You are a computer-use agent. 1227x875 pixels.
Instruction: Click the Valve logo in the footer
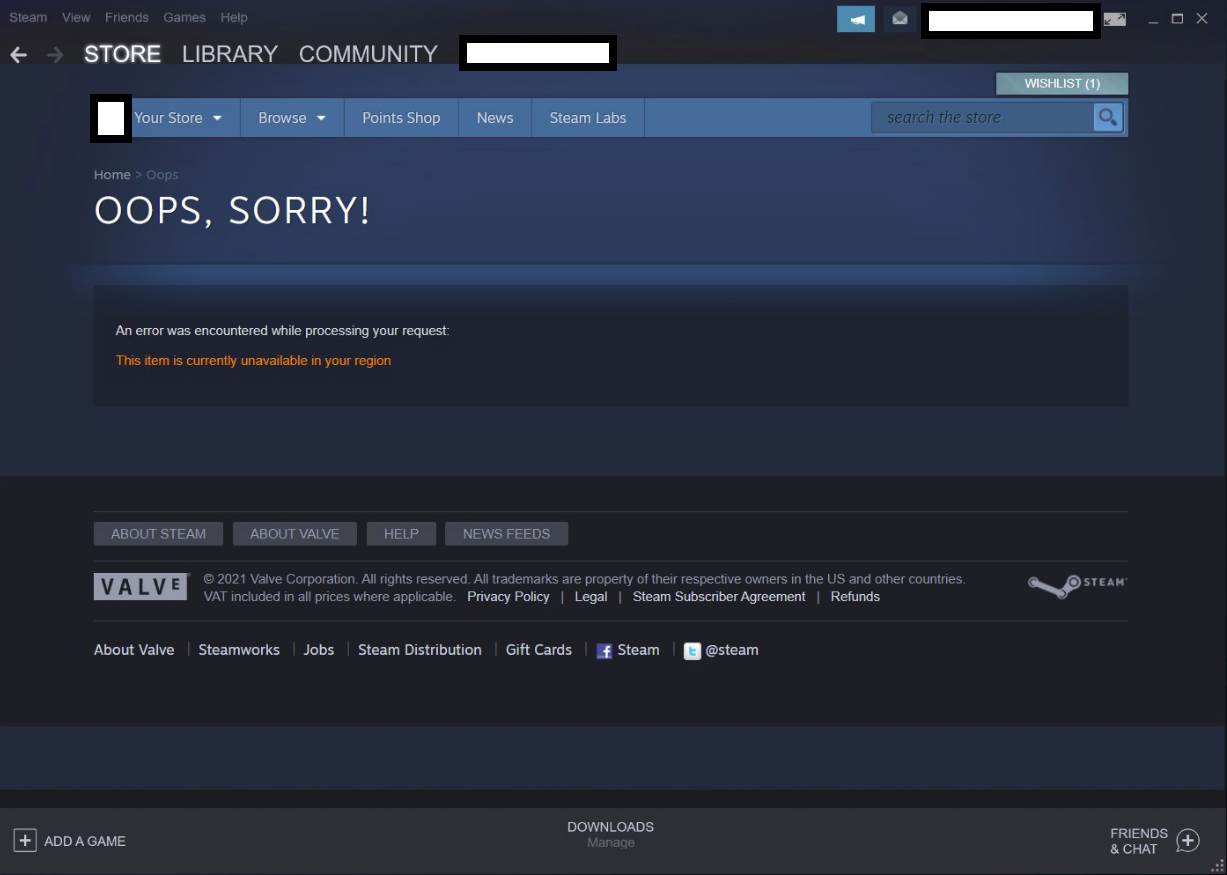[x=140, y=585]
